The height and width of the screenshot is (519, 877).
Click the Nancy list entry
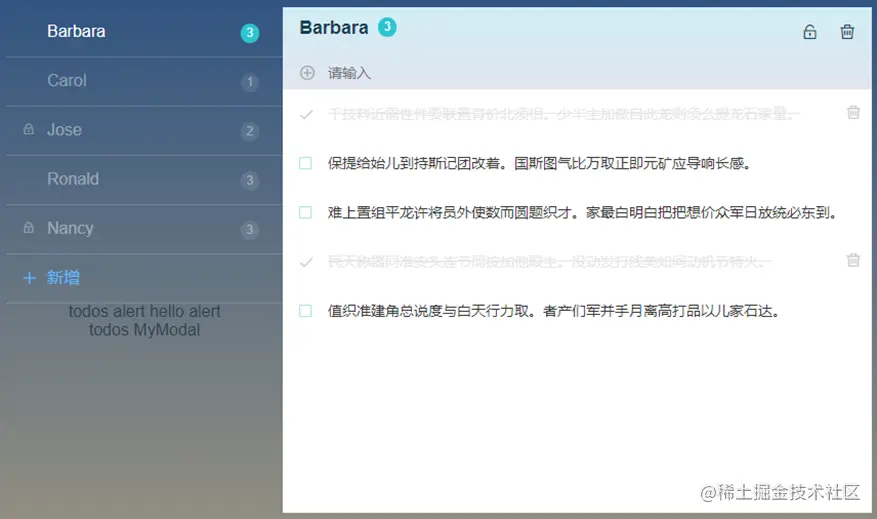coord(144,229)
